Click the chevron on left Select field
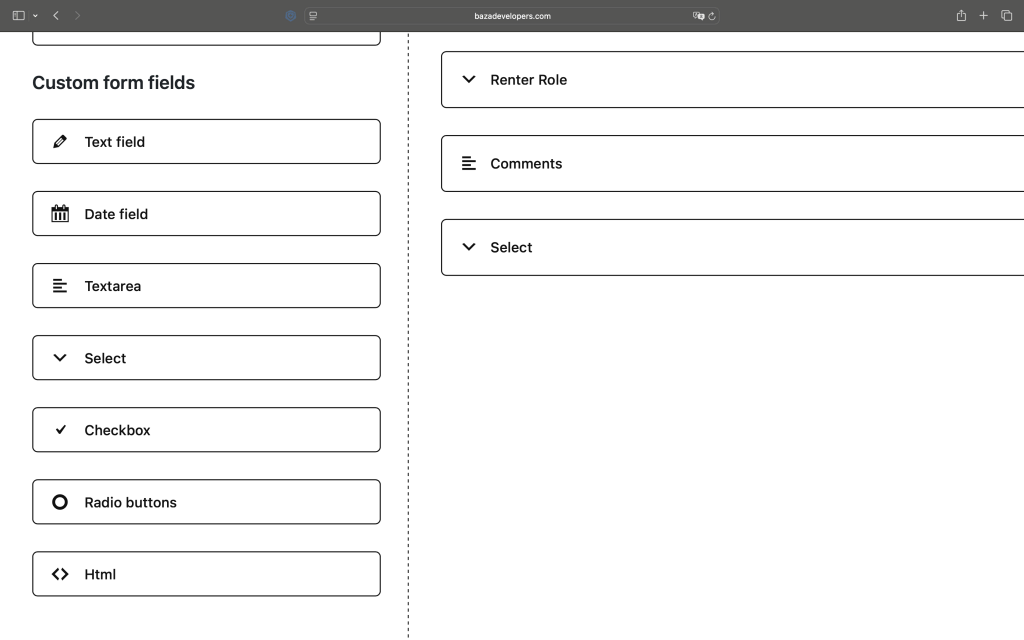This screenshot has height=640, width=1024. (59, 358)
